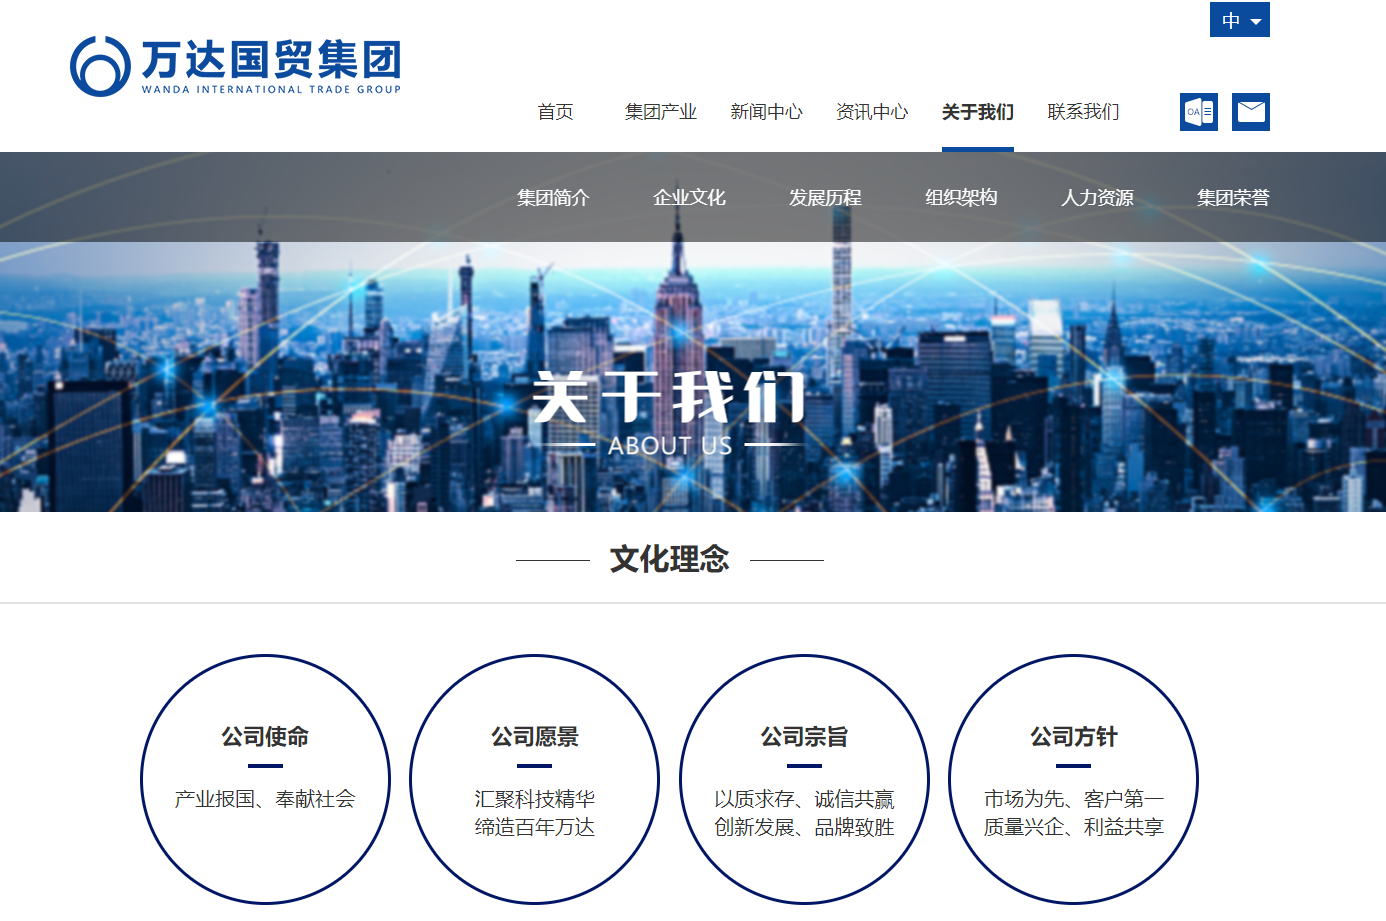
Task: Click the 公司使命 circle card
Action: (x=264, y=778)
